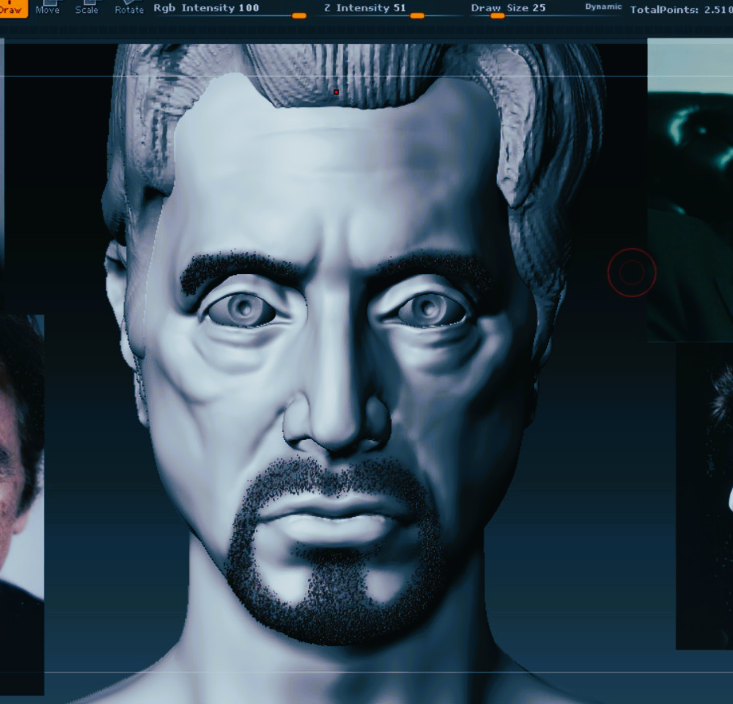733x704 pixels.
Task: Adjust the Rgb Intensity 100 slider
Action: click(x=230, y=10)
